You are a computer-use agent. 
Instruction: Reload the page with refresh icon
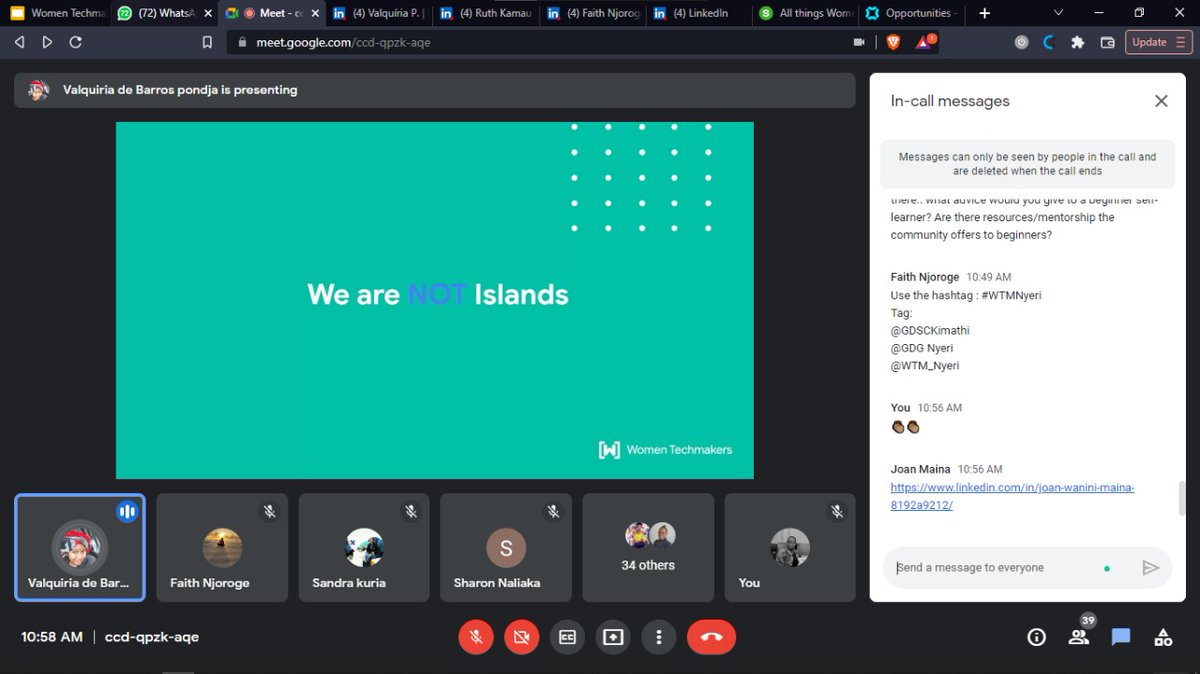coord(75,42)
